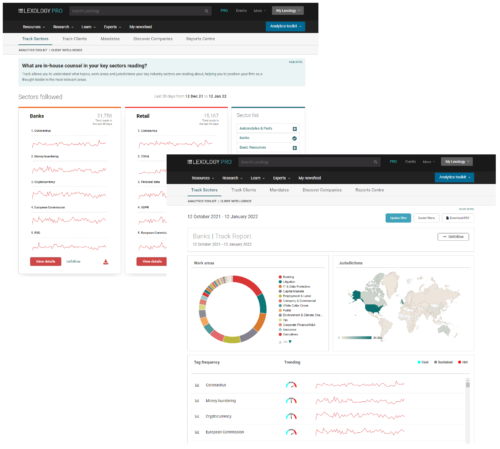
Task: Open Mandates tab in back window
Action: [110, 39]
